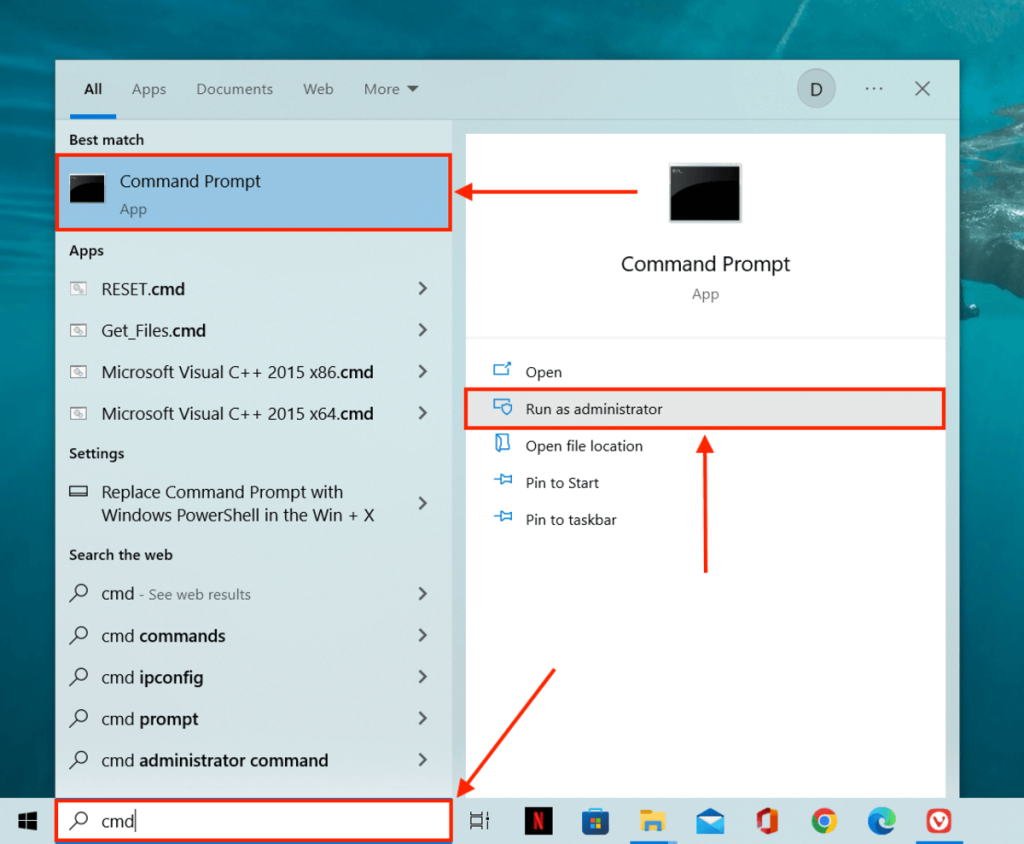Open Microsoft Store from the taskbar
The height and width of the screenshot is (844, 1024).
pyautogui.click(x=596, y=821)
